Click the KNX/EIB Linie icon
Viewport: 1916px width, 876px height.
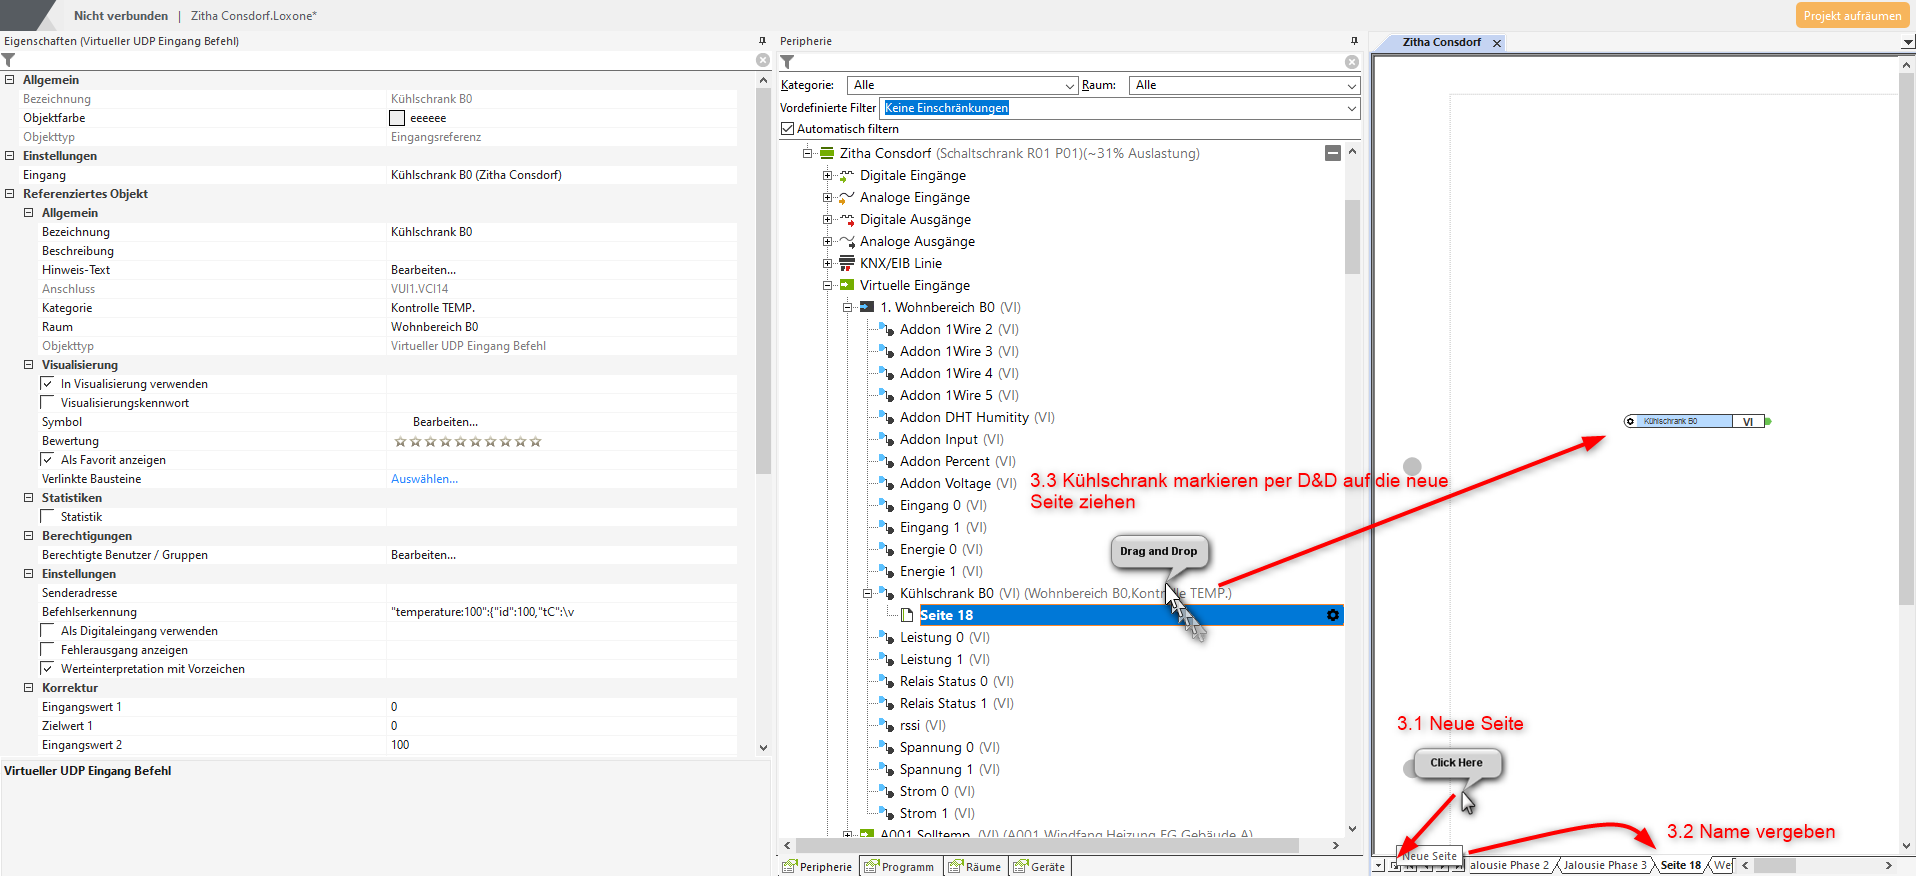[847, 263]
